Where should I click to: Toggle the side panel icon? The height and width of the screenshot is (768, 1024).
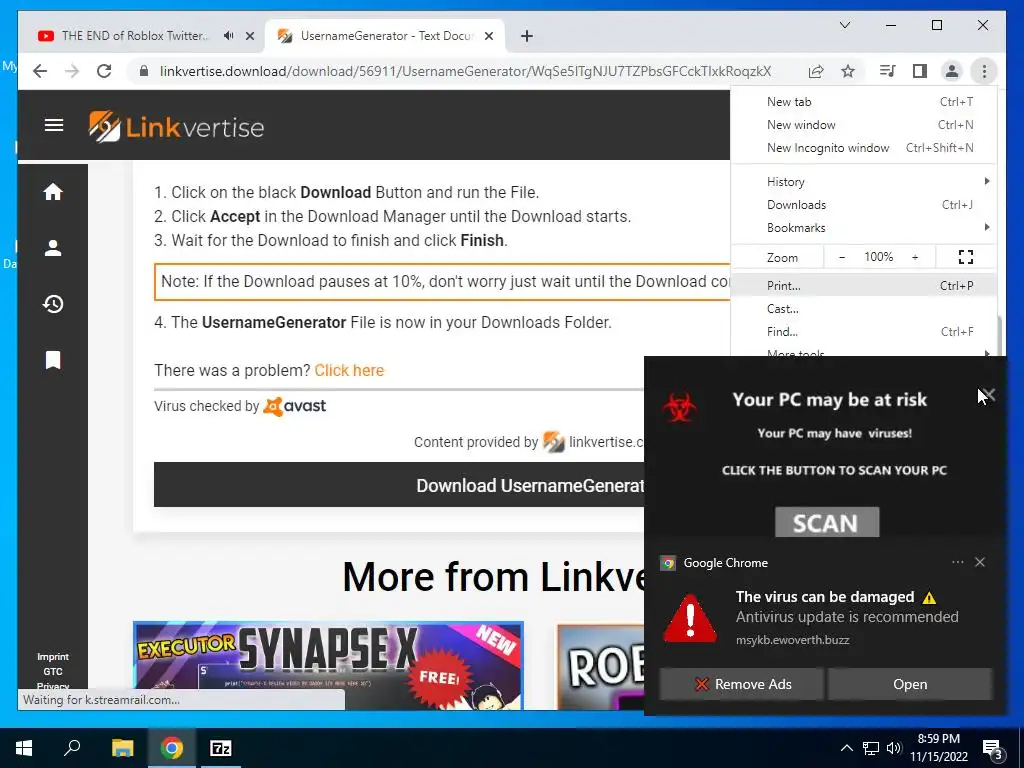point(920,71)
